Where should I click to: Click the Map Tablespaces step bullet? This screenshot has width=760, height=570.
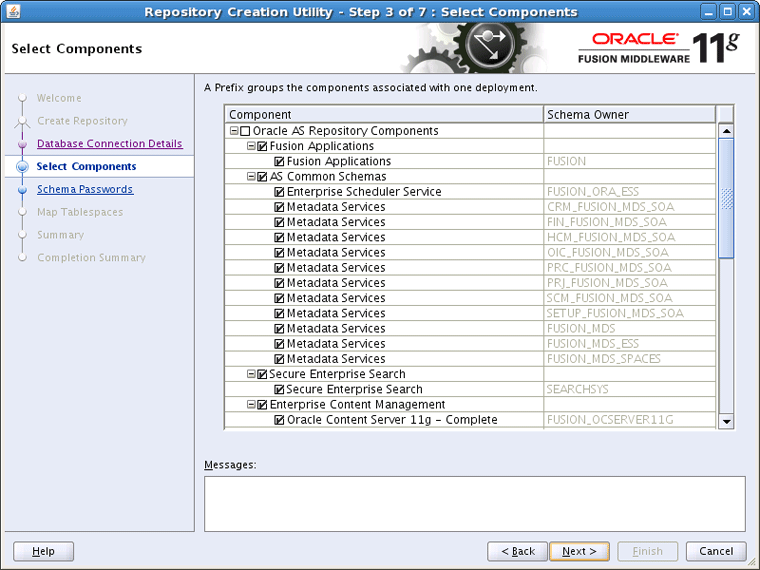[x=22, y=212]
